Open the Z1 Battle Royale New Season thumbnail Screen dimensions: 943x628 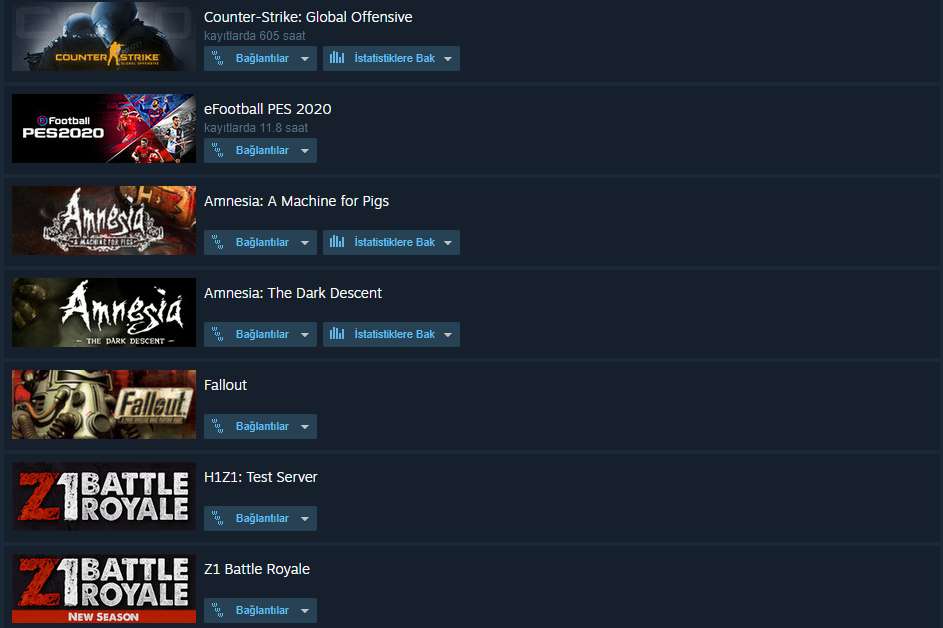pyautogui.click(x=104, y=588)
